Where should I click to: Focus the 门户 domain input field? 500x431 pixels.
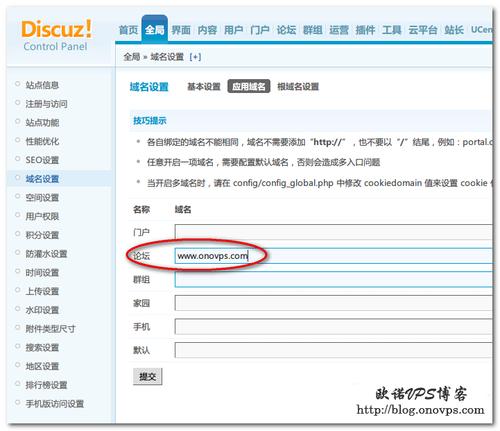[333, 232]
